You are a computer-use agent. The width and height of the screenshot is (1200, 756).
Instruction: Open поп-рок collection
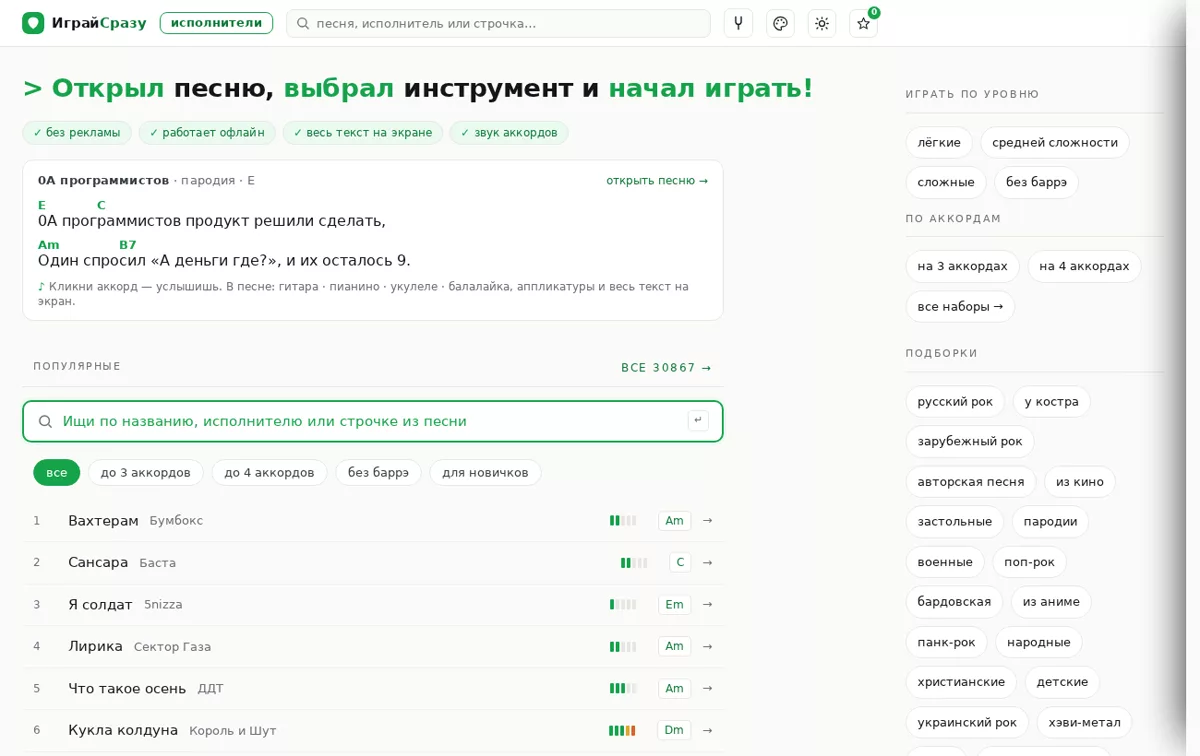(1029, 562)
